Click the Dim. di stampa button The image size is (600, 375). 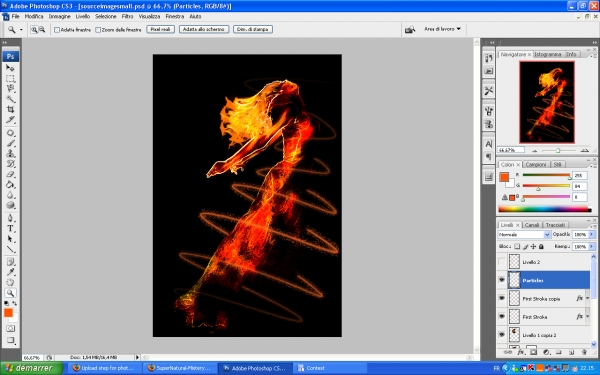(x=253, y=29)
